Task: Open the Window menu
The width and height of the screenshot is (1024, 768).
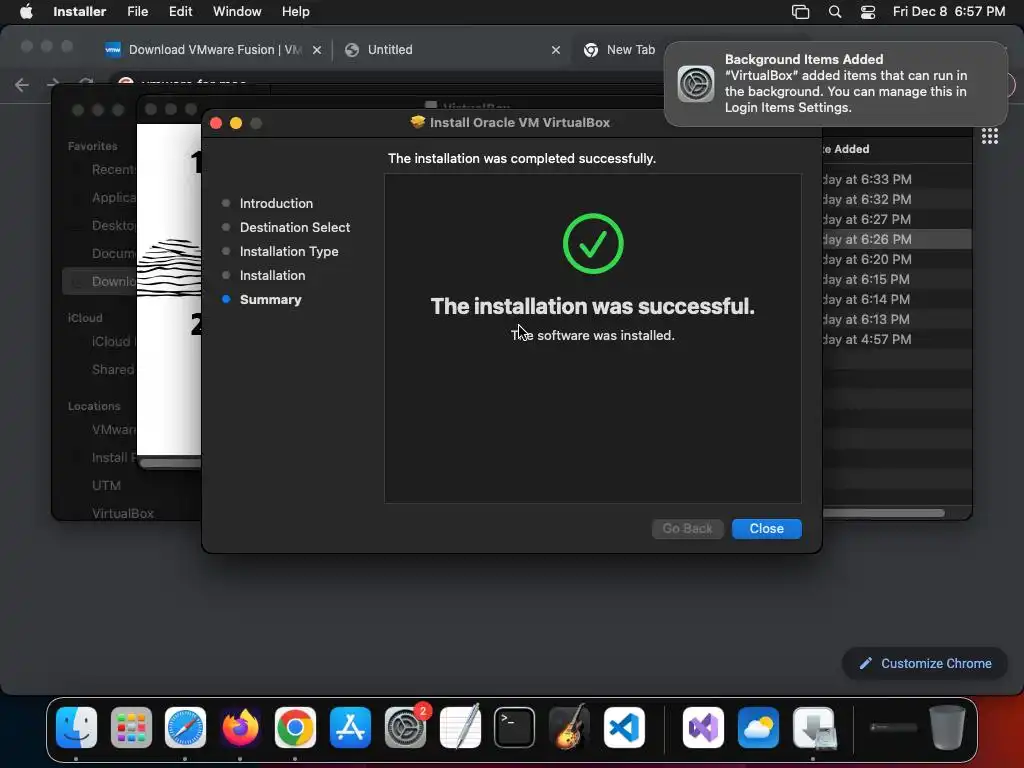Action: pos(237,12)
